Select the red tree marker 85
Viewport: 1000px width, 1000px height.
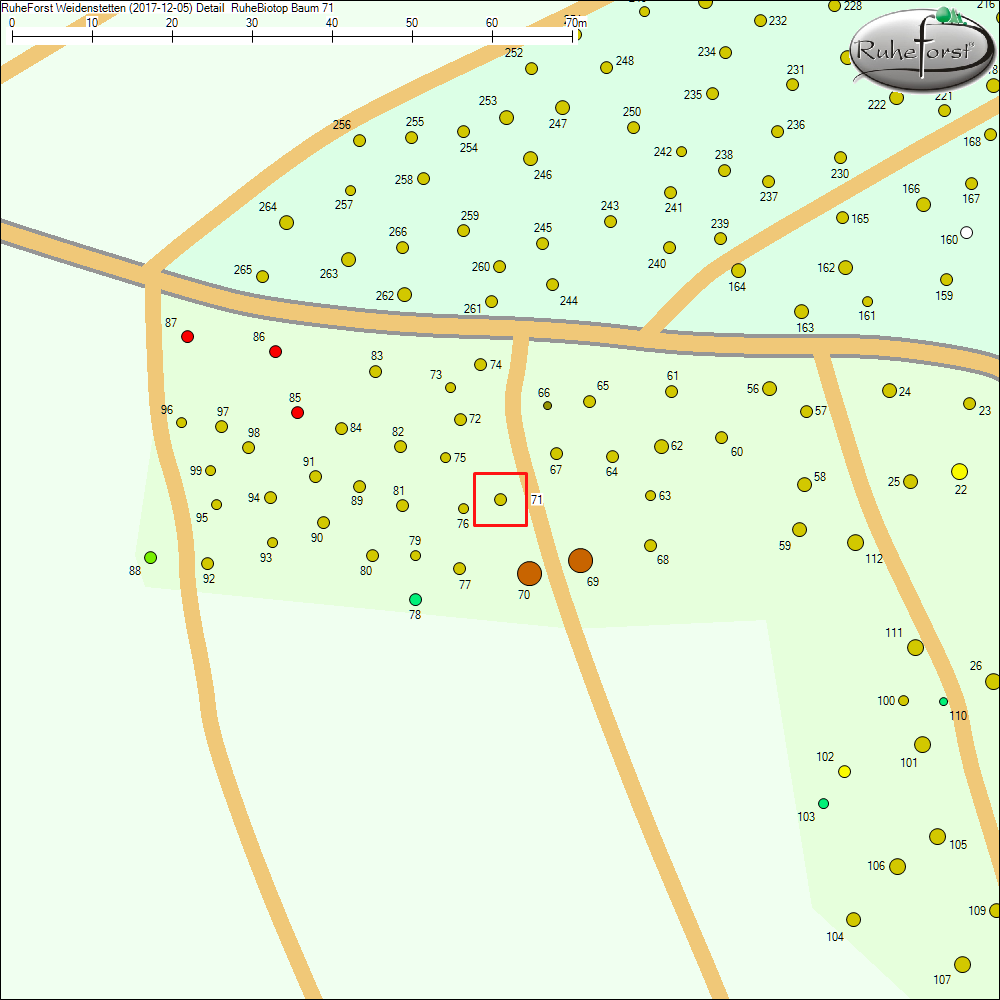297,412
